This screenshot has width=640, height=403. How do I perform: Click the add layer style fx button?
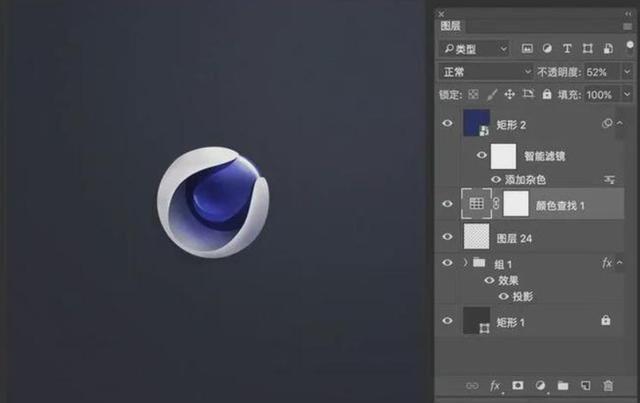[495, 385]
